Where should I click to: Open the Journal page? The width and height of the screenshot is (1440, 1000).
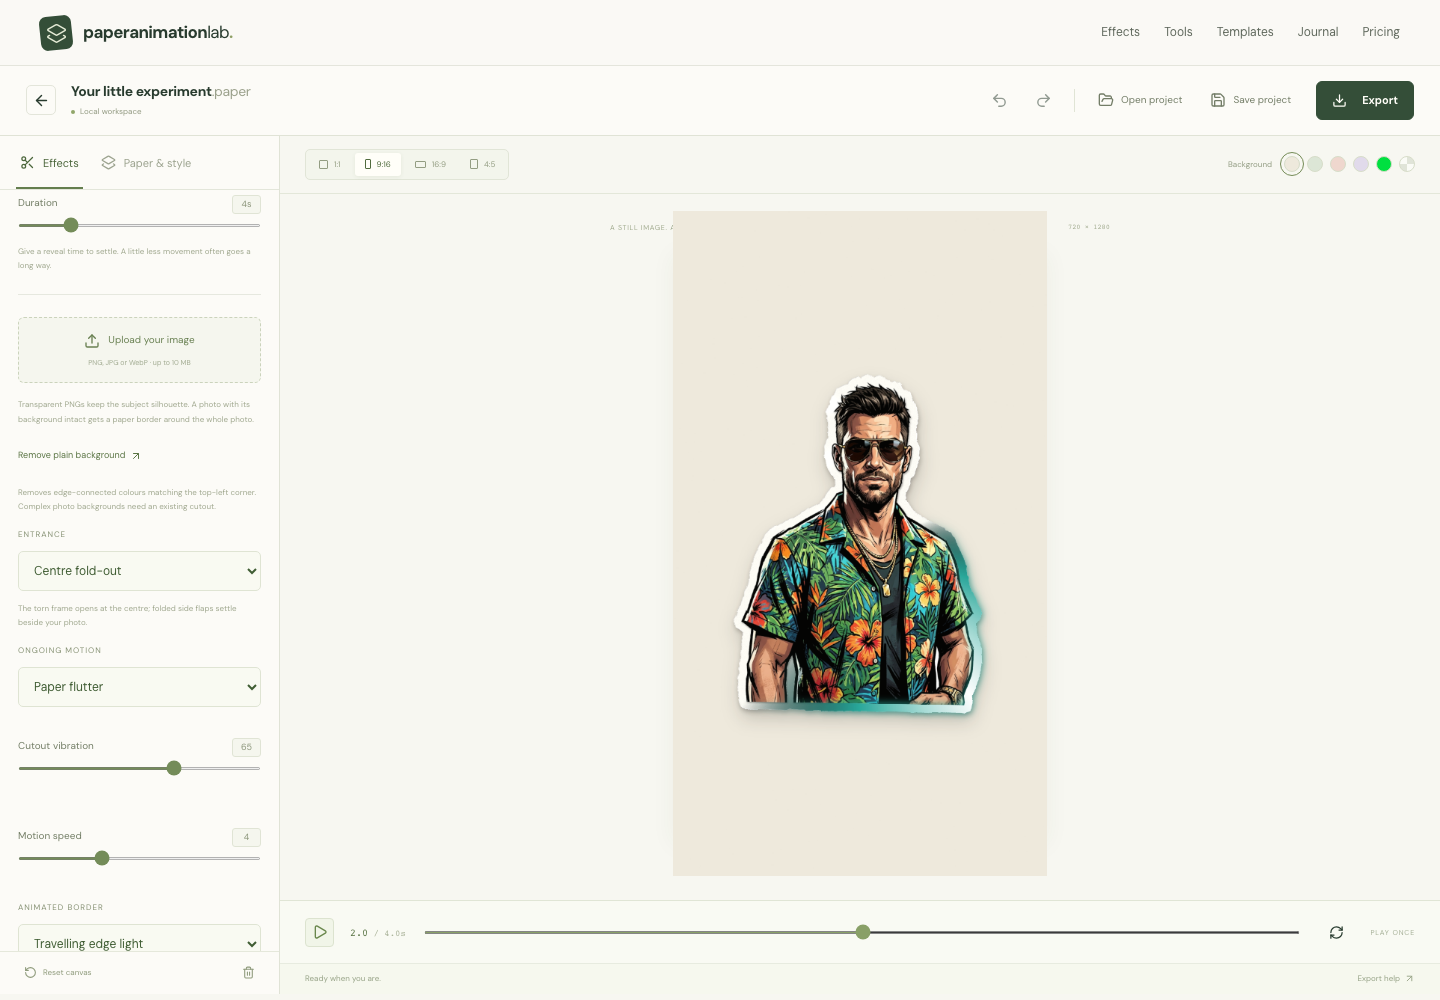tap(1318, 32)
